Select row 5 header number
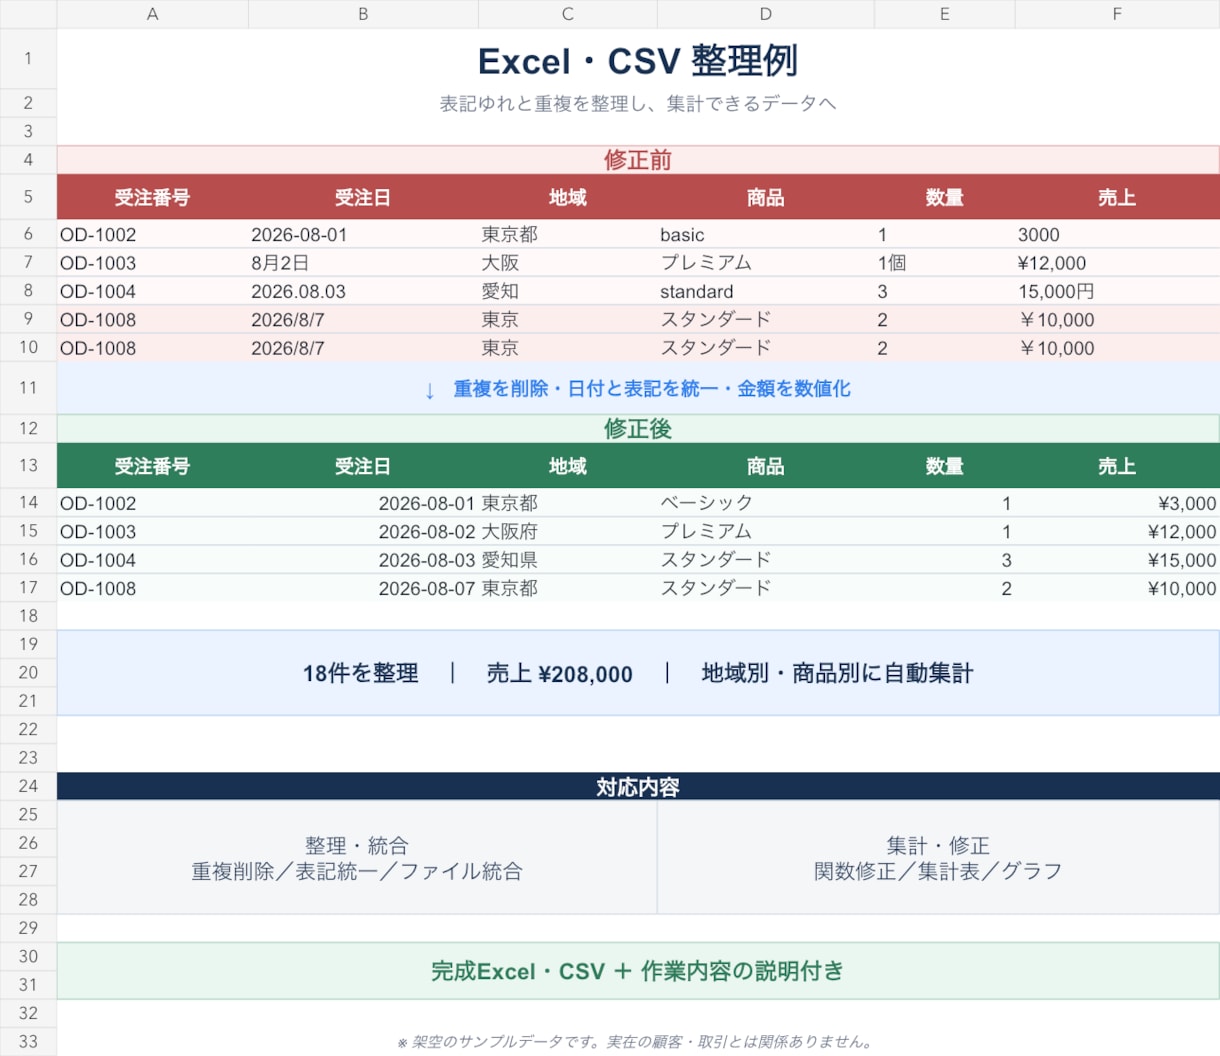Screen dimensions: 1220x1056 click(x=28, y=197)
